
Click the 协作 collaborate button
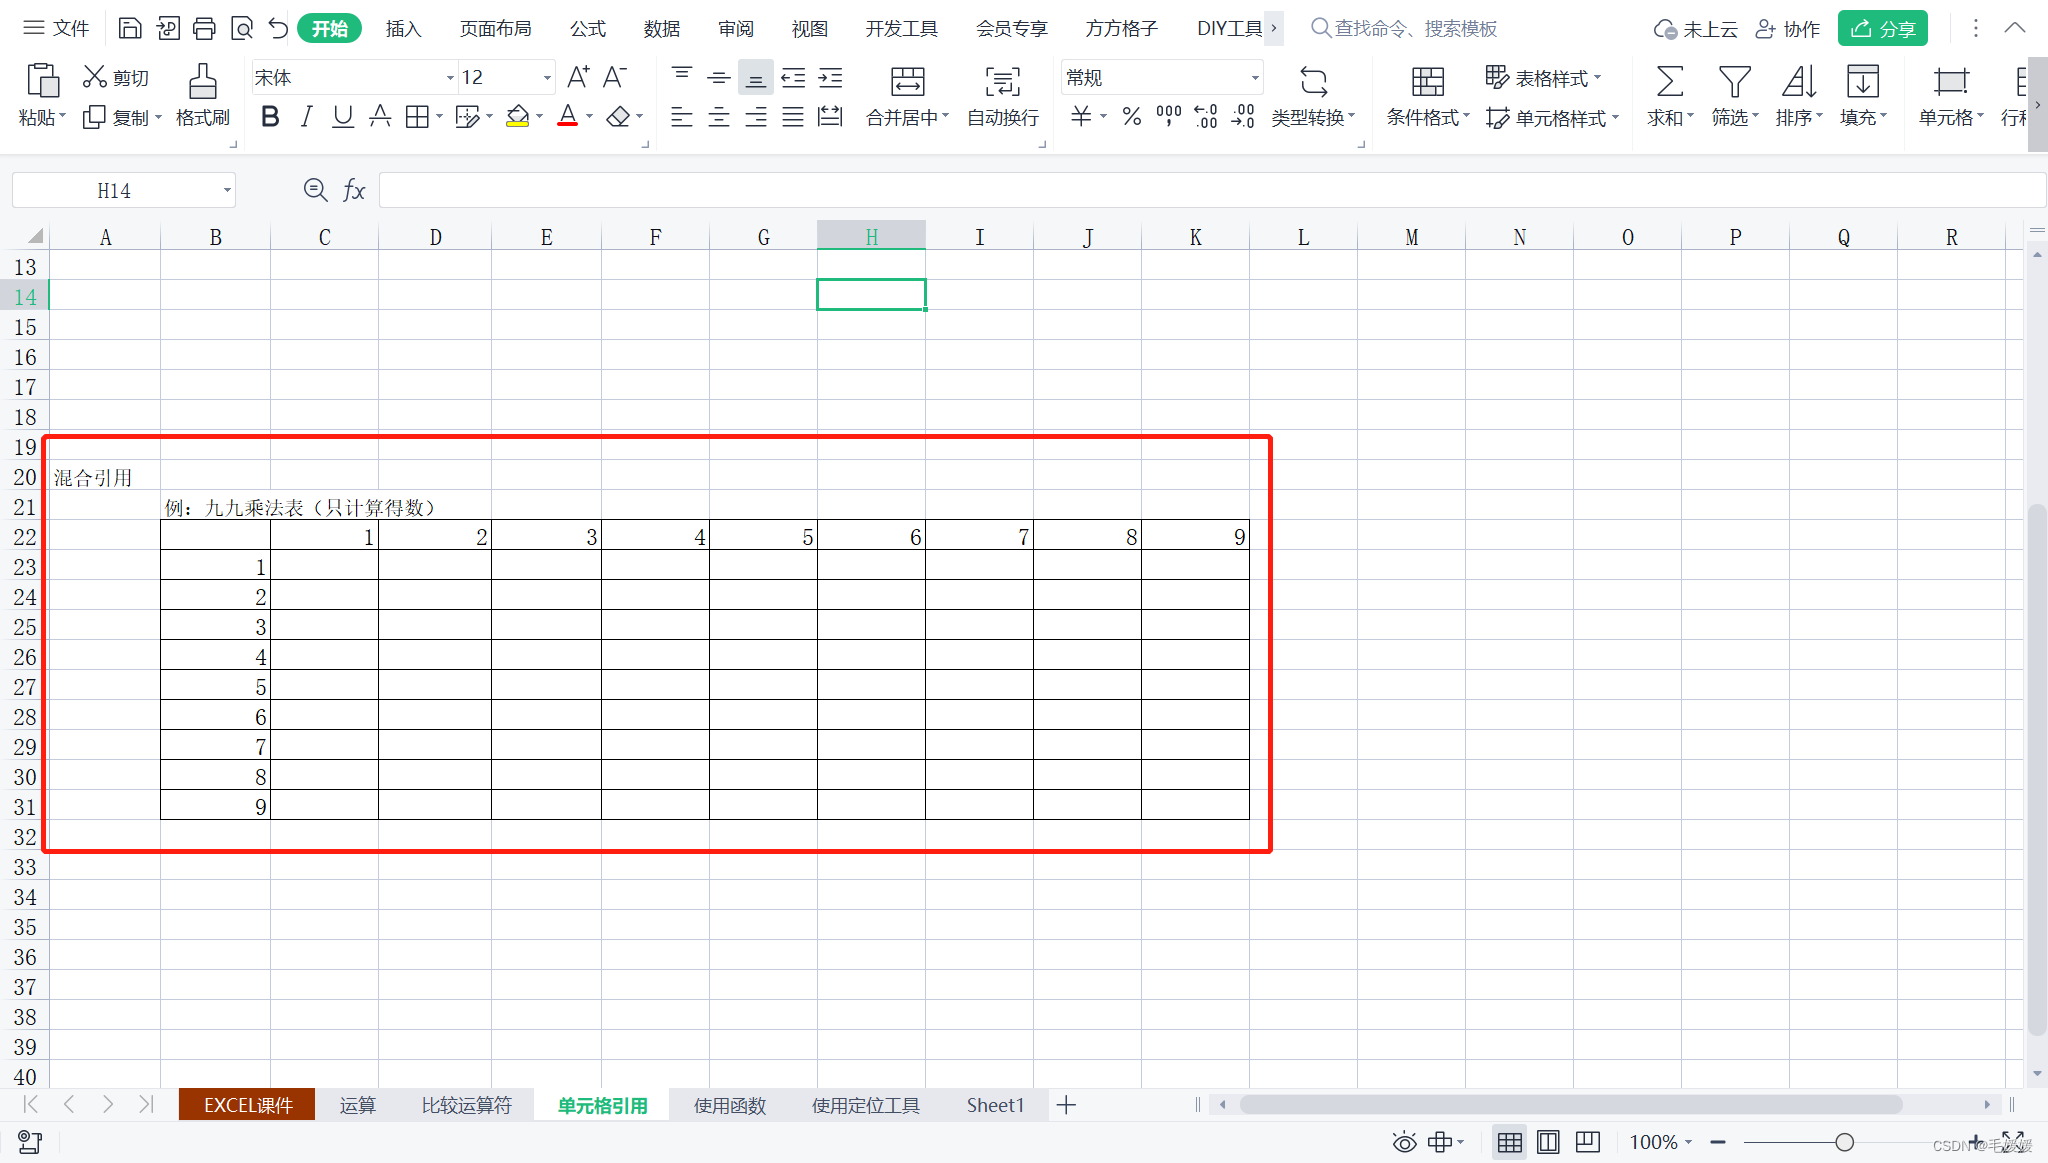click(x=1788, y=28)
